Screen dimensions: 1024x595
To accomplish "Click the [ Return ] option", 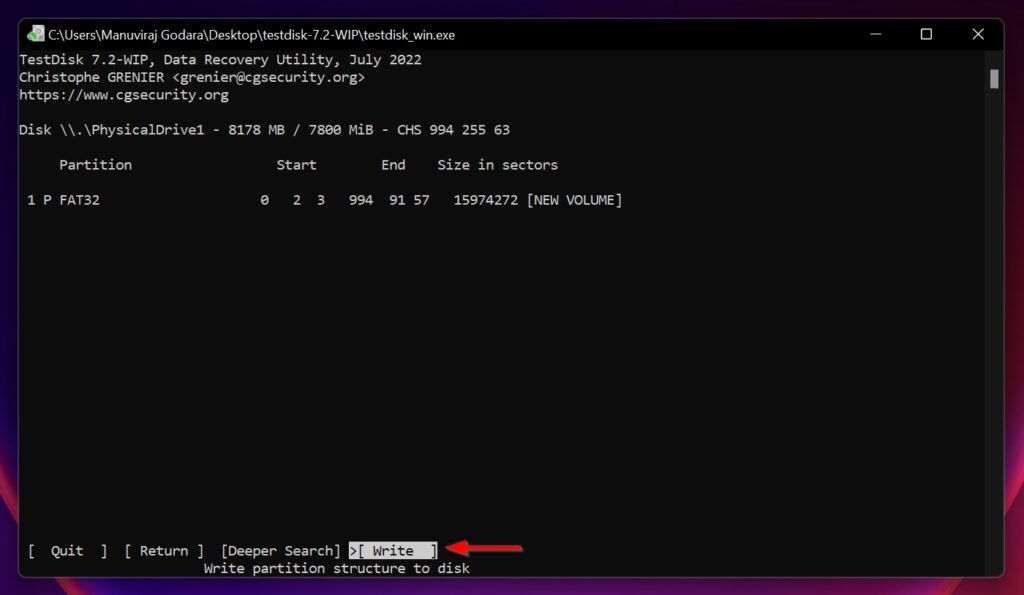I will [163, 550].
